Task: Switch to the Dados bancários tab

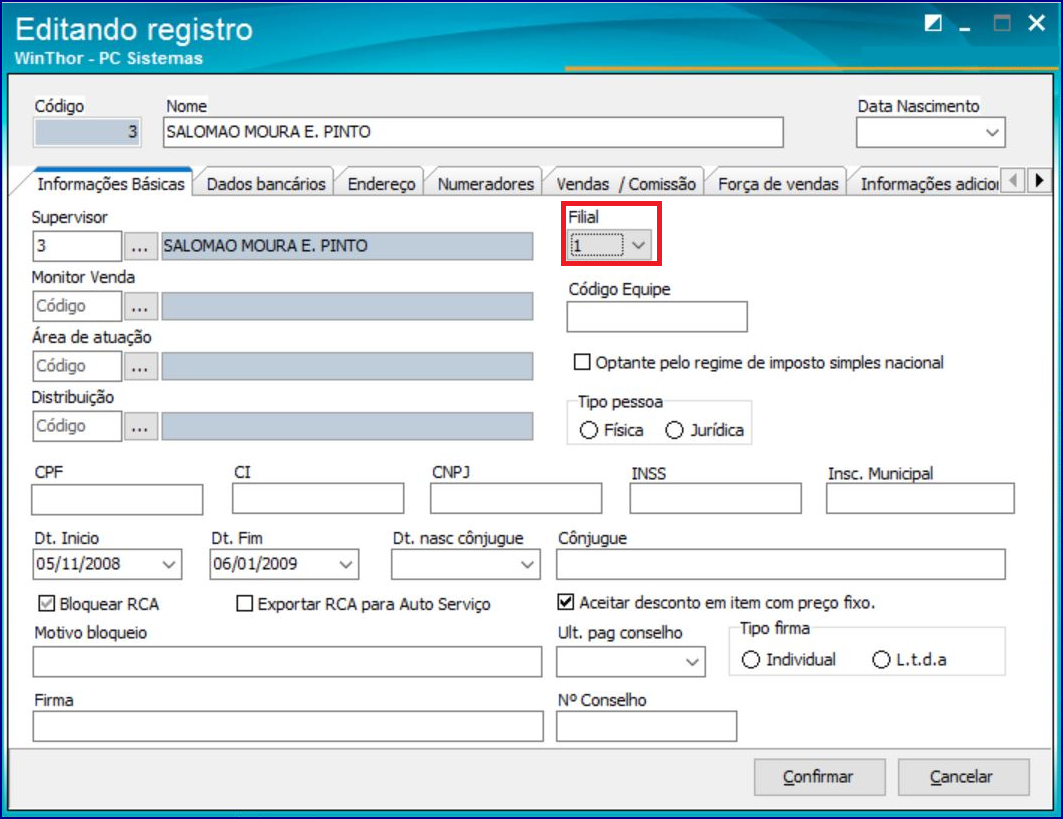Action: (x=266, y=184)
